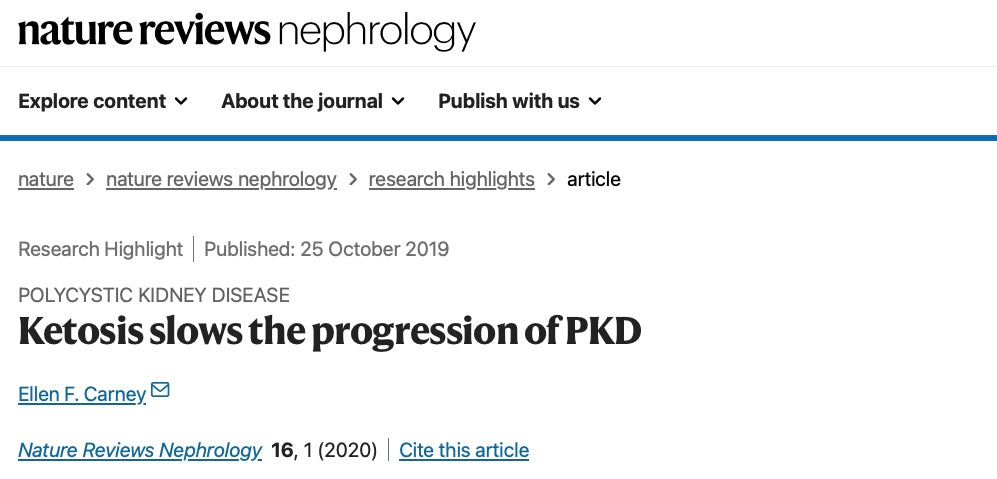997x479 pixels.
Task: Click the envelope icon beside Ellen F. Carney
Action: pyautogui.click(x=160, y=391)
